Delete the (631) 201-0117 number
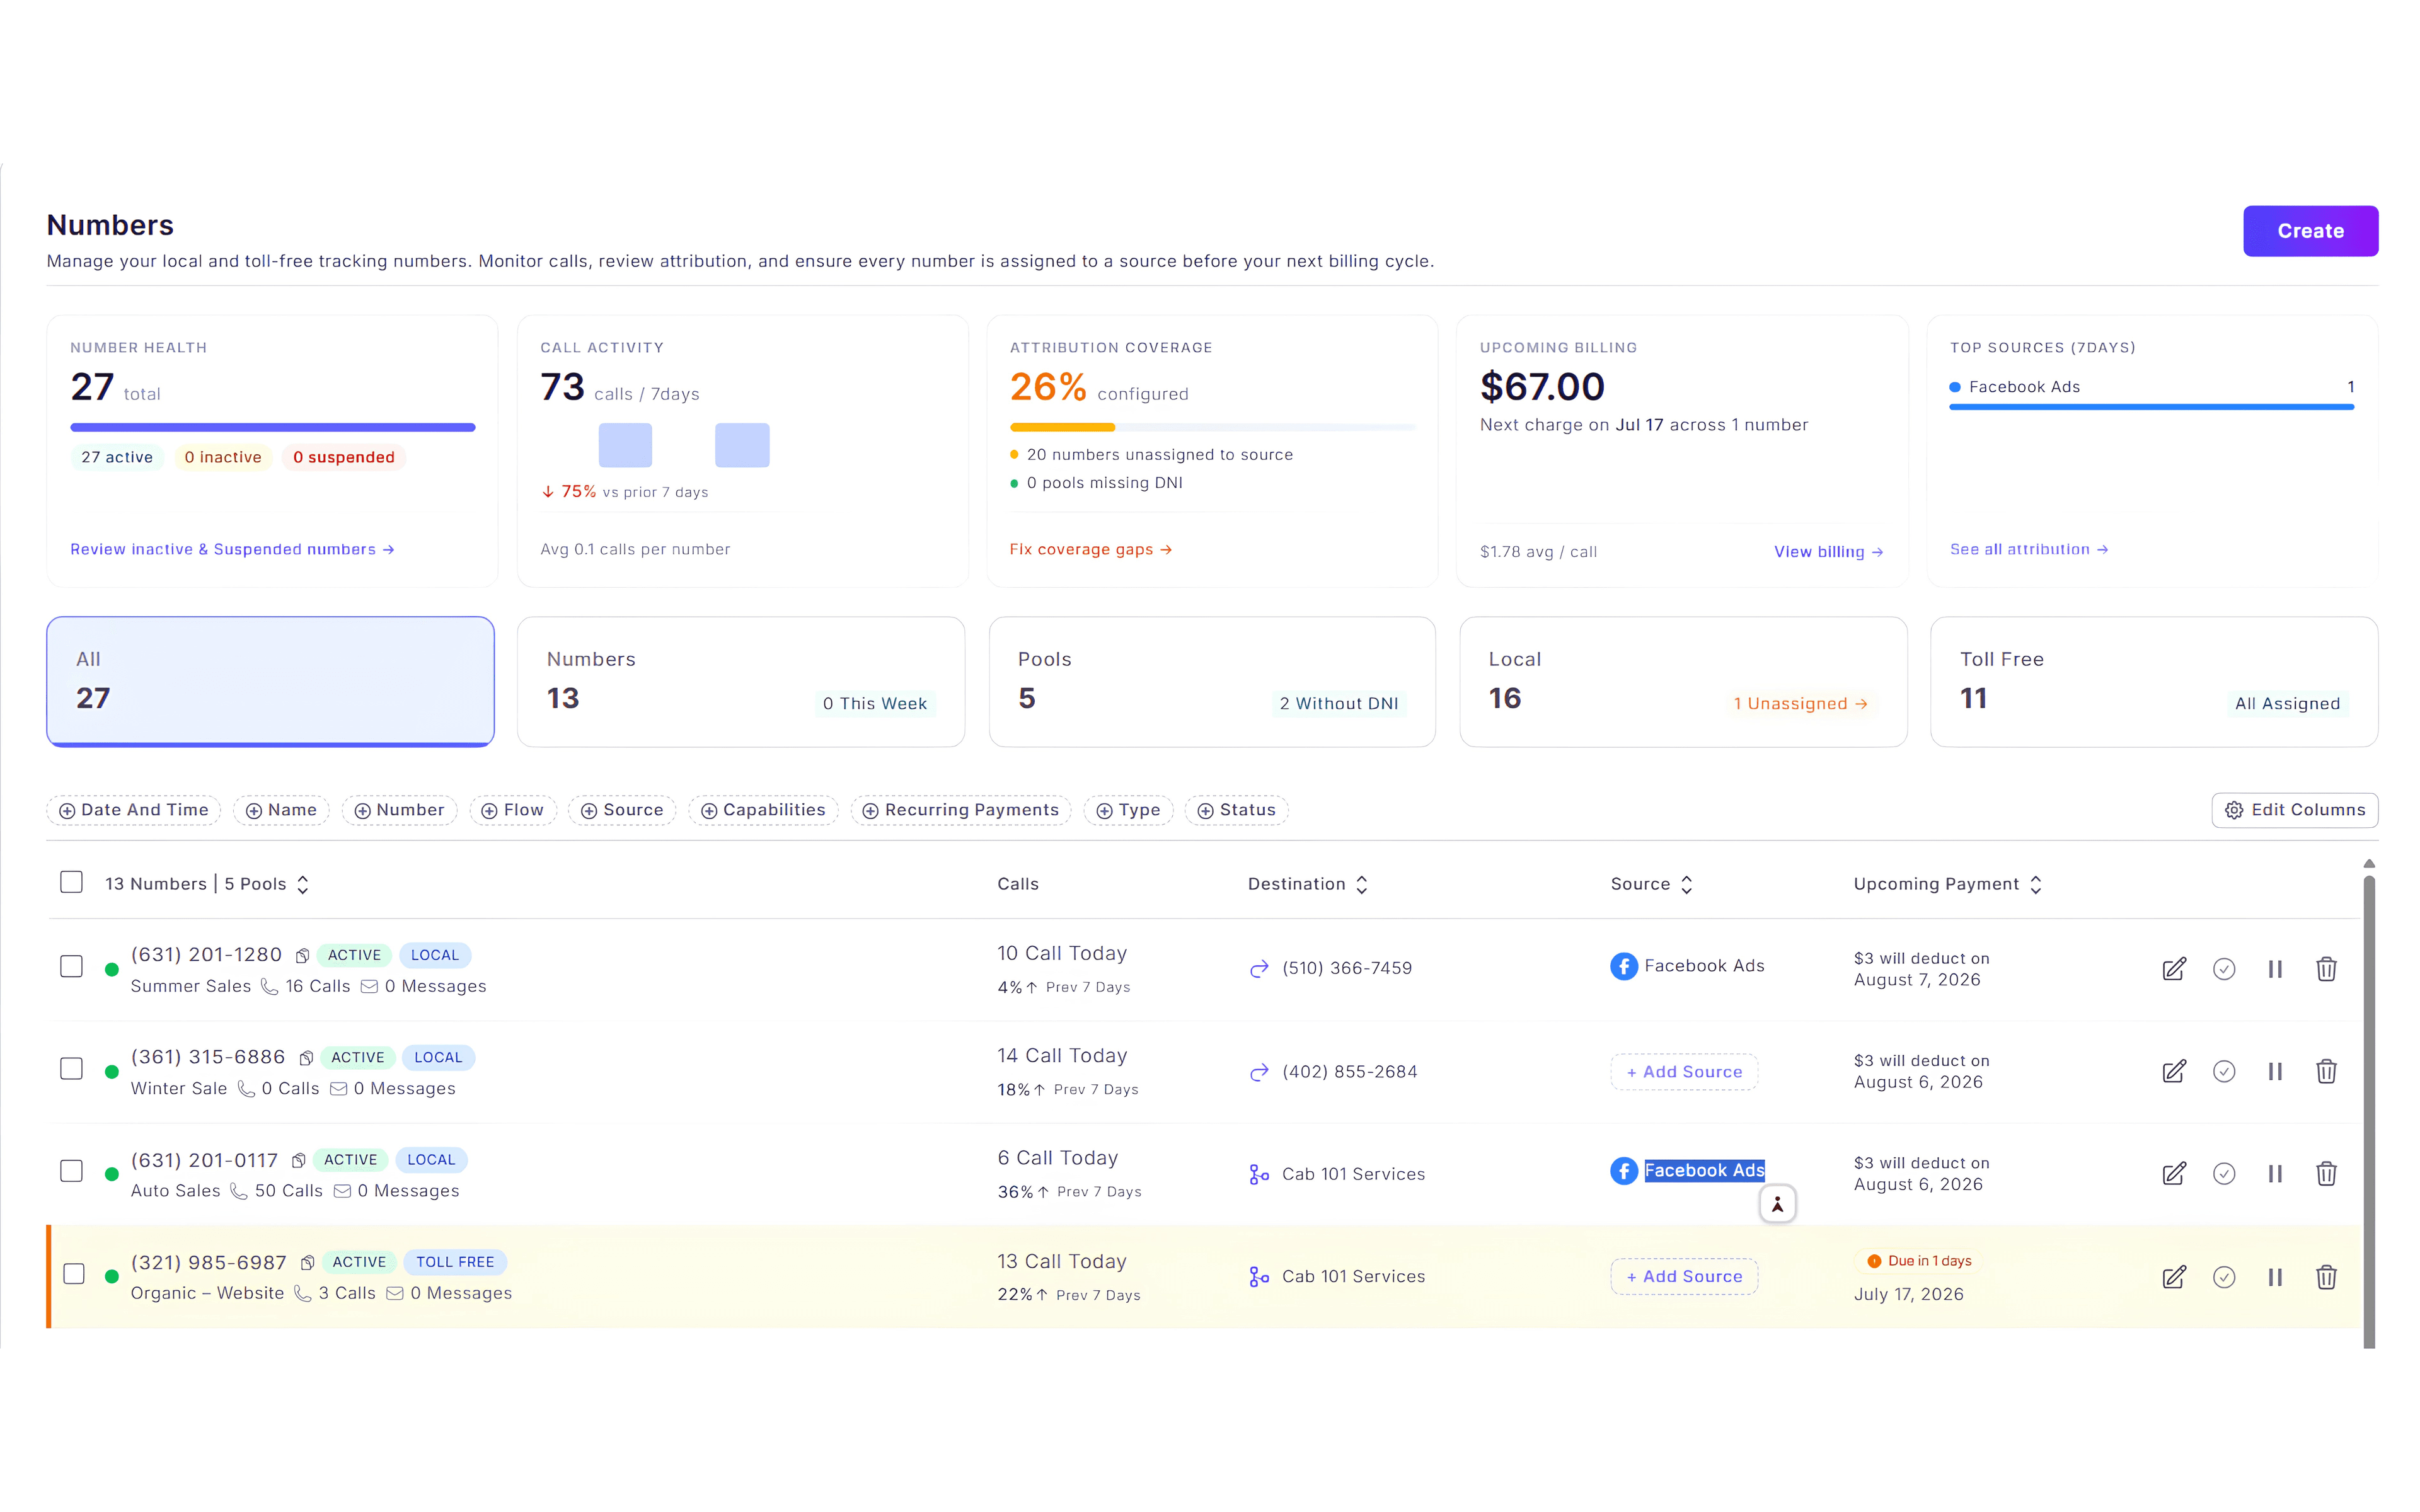 click(2326, 1173)
